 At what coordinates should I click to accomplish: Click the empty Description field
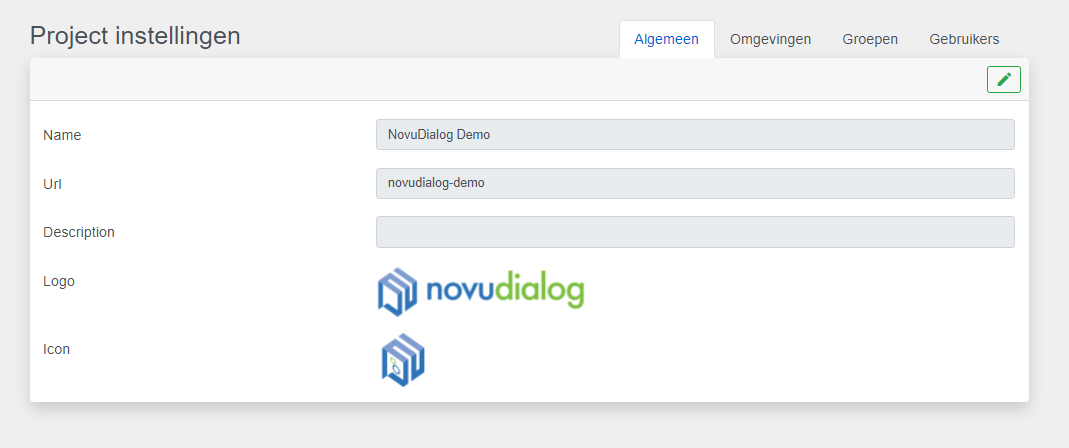point(695,232)
